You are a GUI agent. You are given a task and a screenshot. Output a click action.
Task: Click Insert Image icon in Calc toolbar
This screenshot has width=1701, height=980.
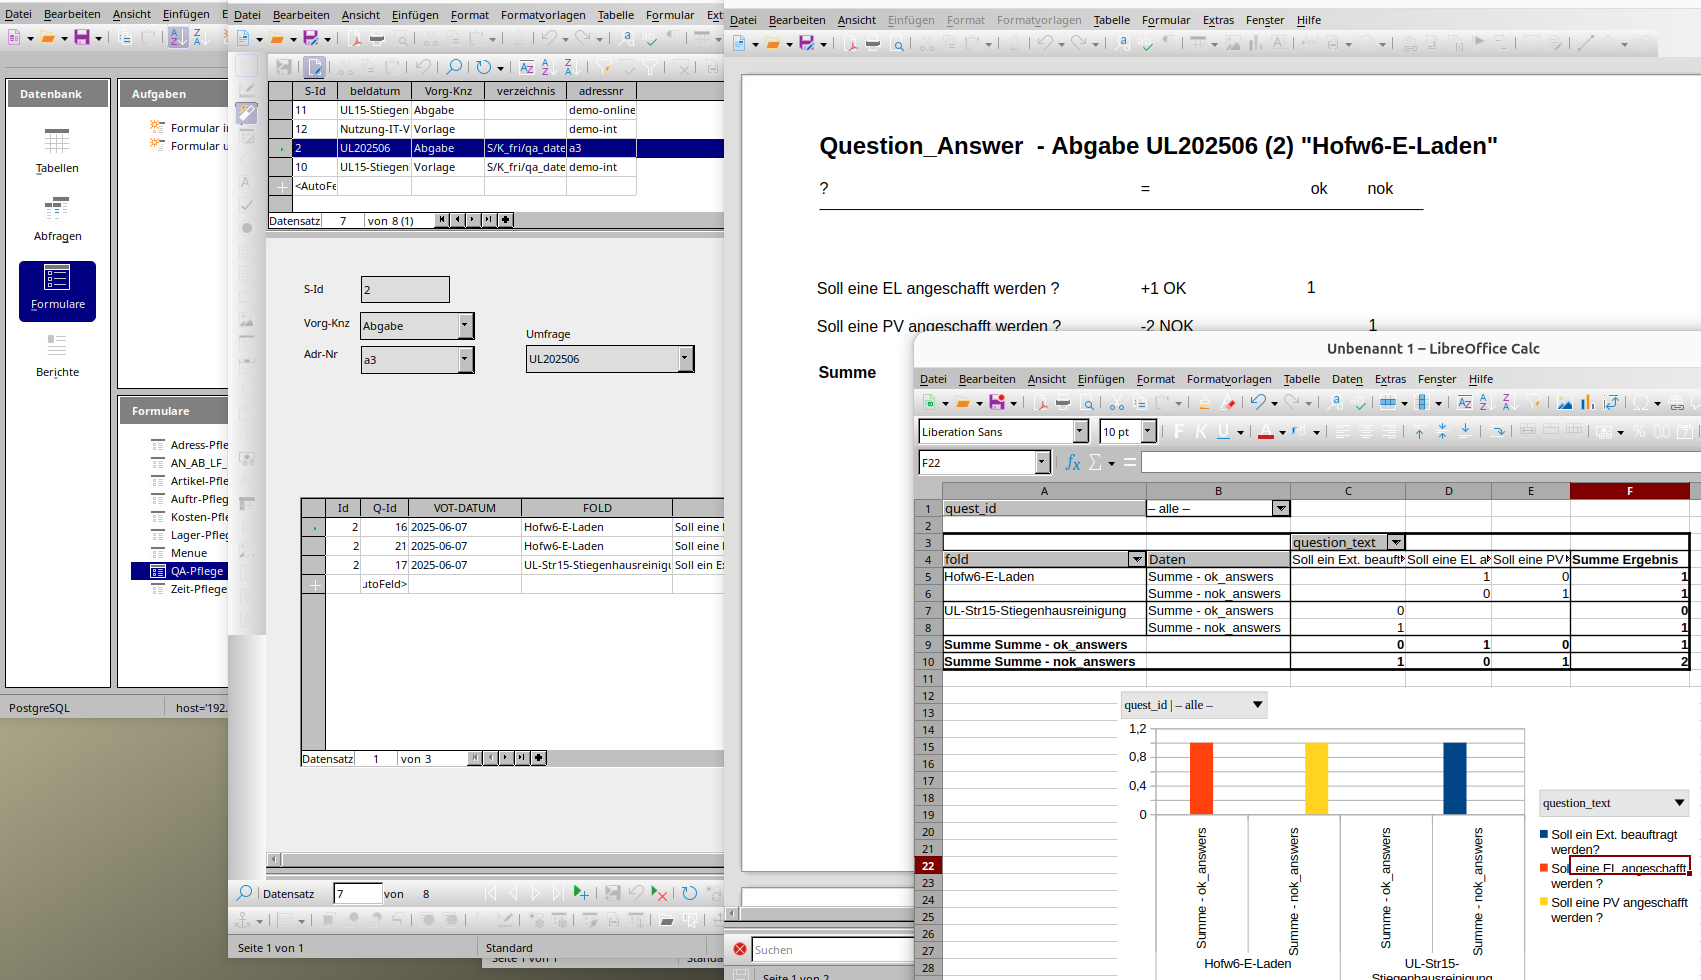tap(1565, 403)
